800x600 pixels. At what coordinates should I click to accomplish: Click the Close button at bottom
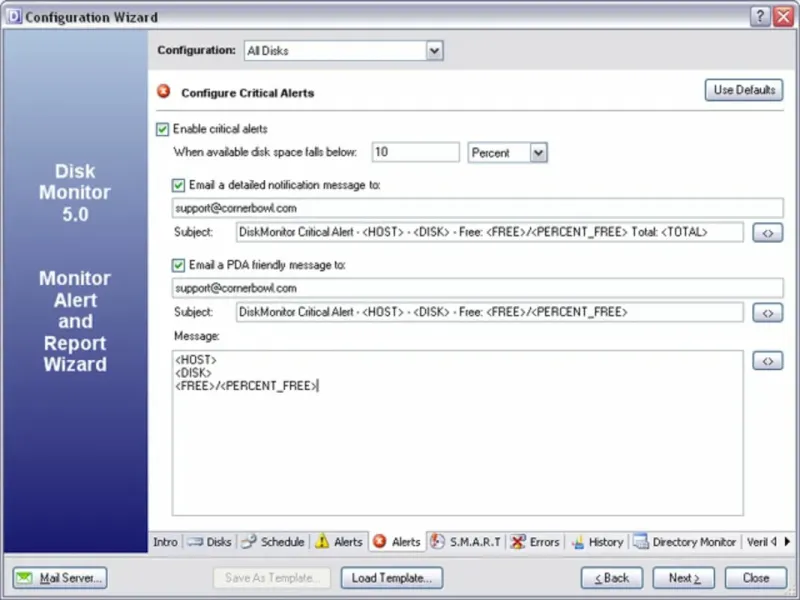point(756,578)
